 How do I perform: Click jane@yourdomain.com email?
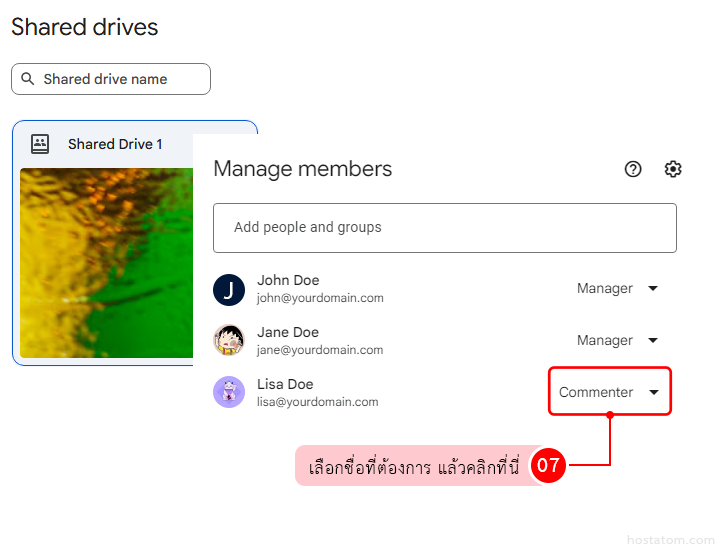pyautogui.click(x=320, y=350)
